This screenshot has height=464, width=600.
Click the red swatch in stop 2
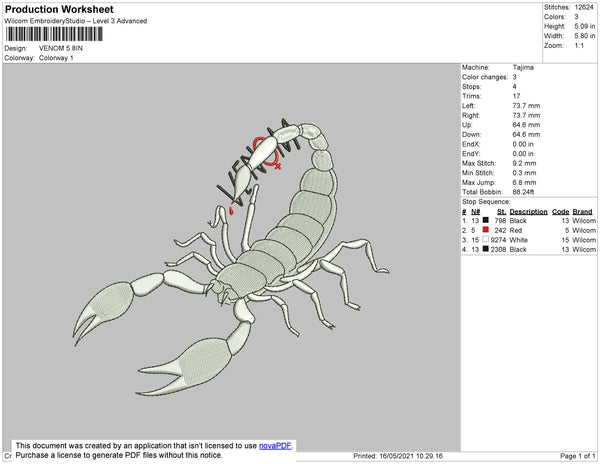(x=486, y=230)
